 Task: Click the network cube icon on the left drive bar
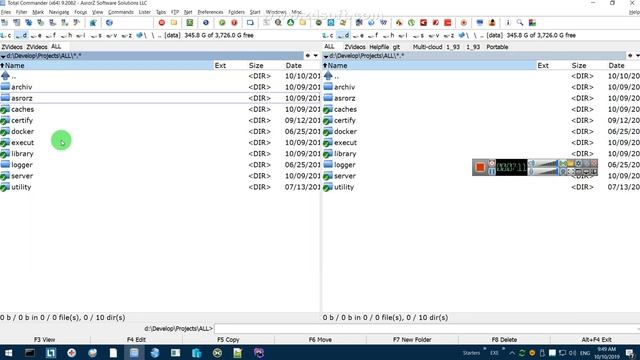click(140, 36)
